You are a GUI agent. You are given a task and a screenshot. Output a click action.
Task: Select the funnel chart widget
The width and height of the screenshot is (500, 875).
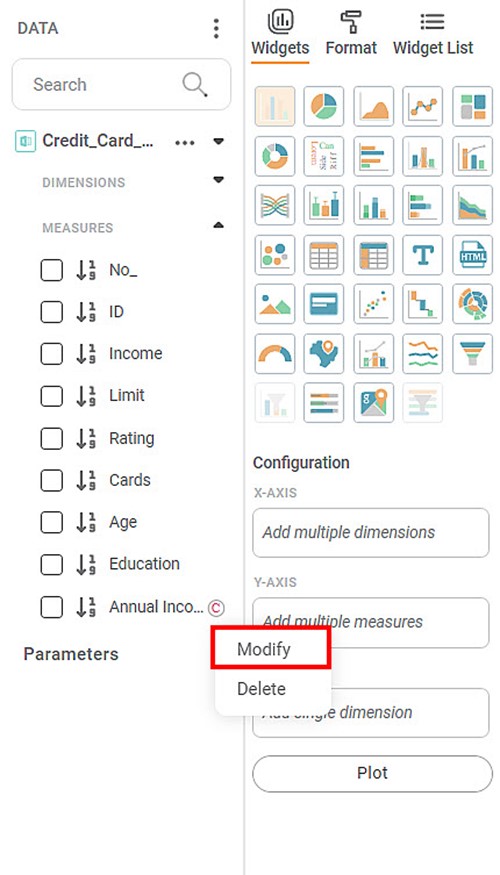pos(472,354)
